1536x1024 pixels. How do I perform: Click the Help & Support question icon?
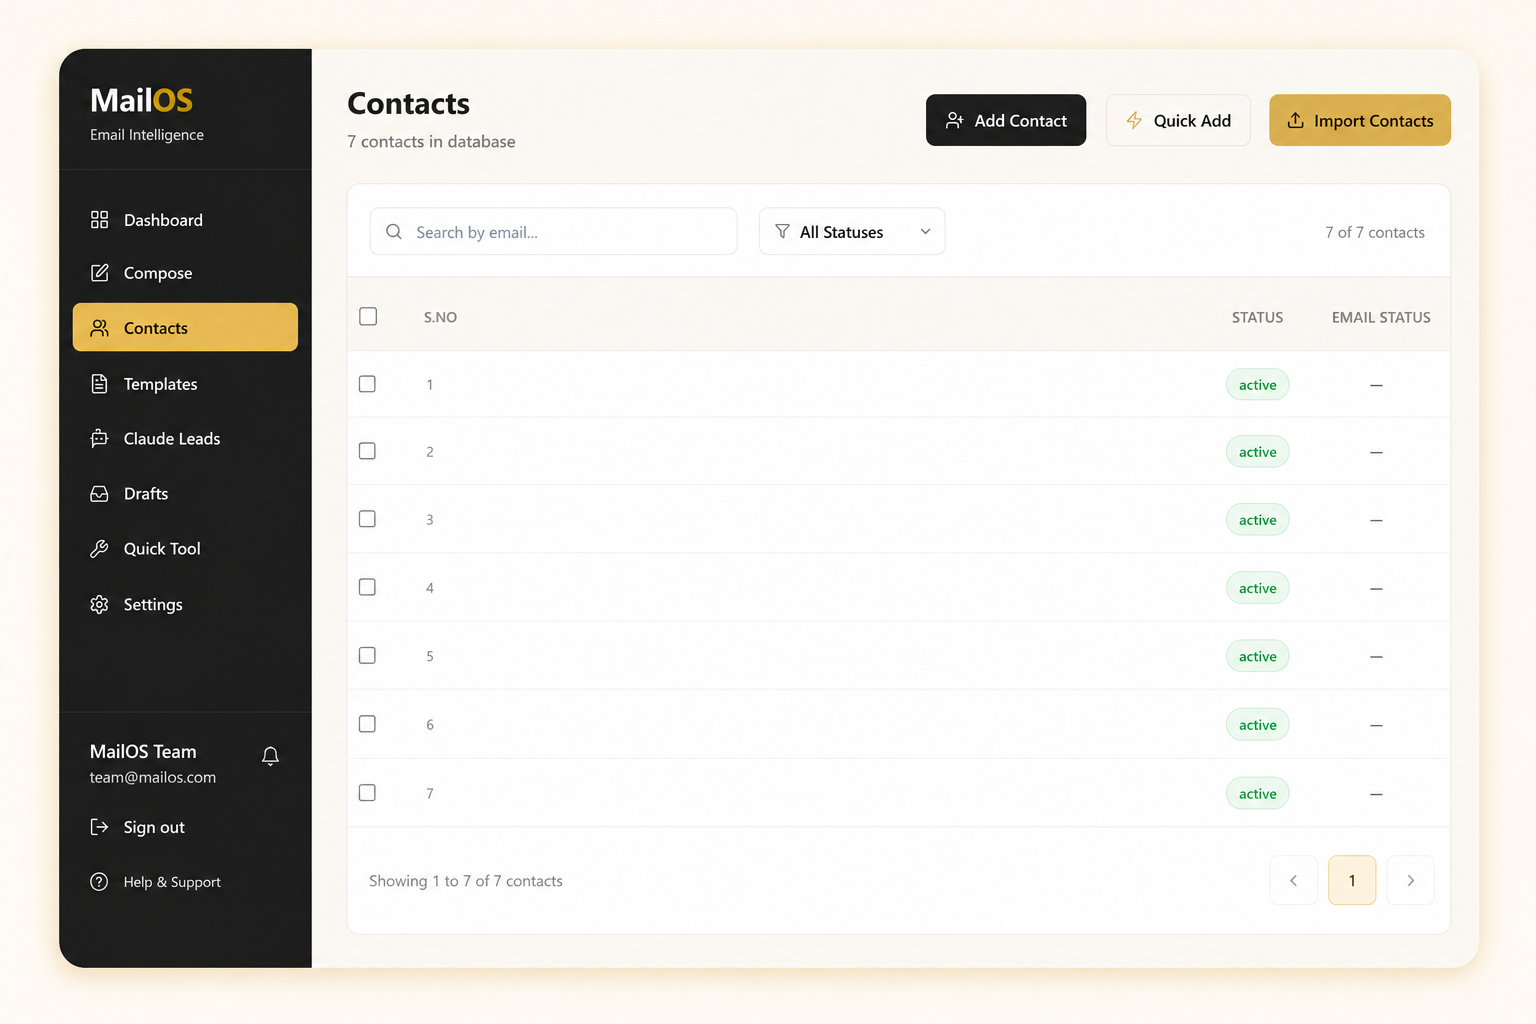coord(99,882)
